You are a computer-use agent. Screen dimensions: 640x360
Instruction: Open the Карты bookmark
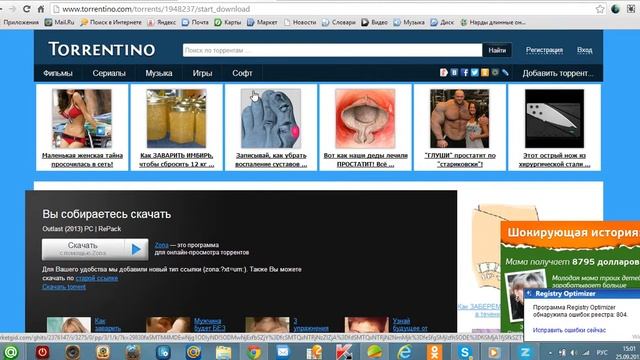click(x=228, y=22)
